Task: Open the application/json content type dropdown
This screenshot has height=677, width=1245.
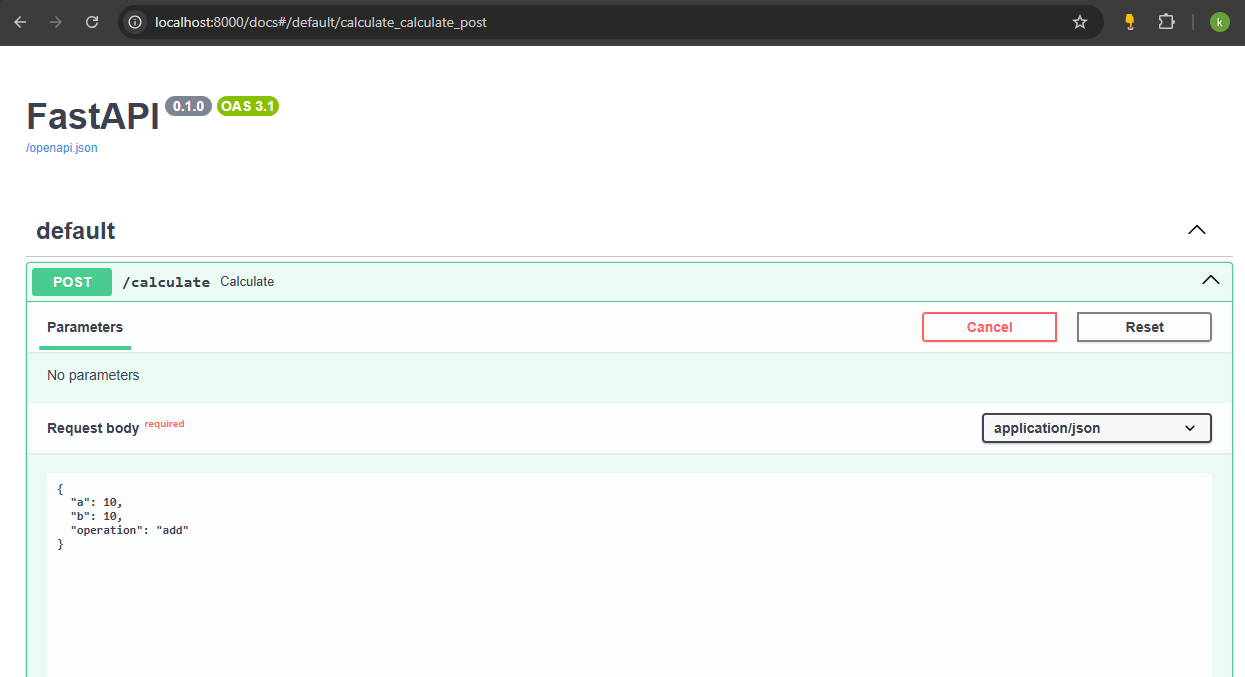Action: coord(1096,428)
